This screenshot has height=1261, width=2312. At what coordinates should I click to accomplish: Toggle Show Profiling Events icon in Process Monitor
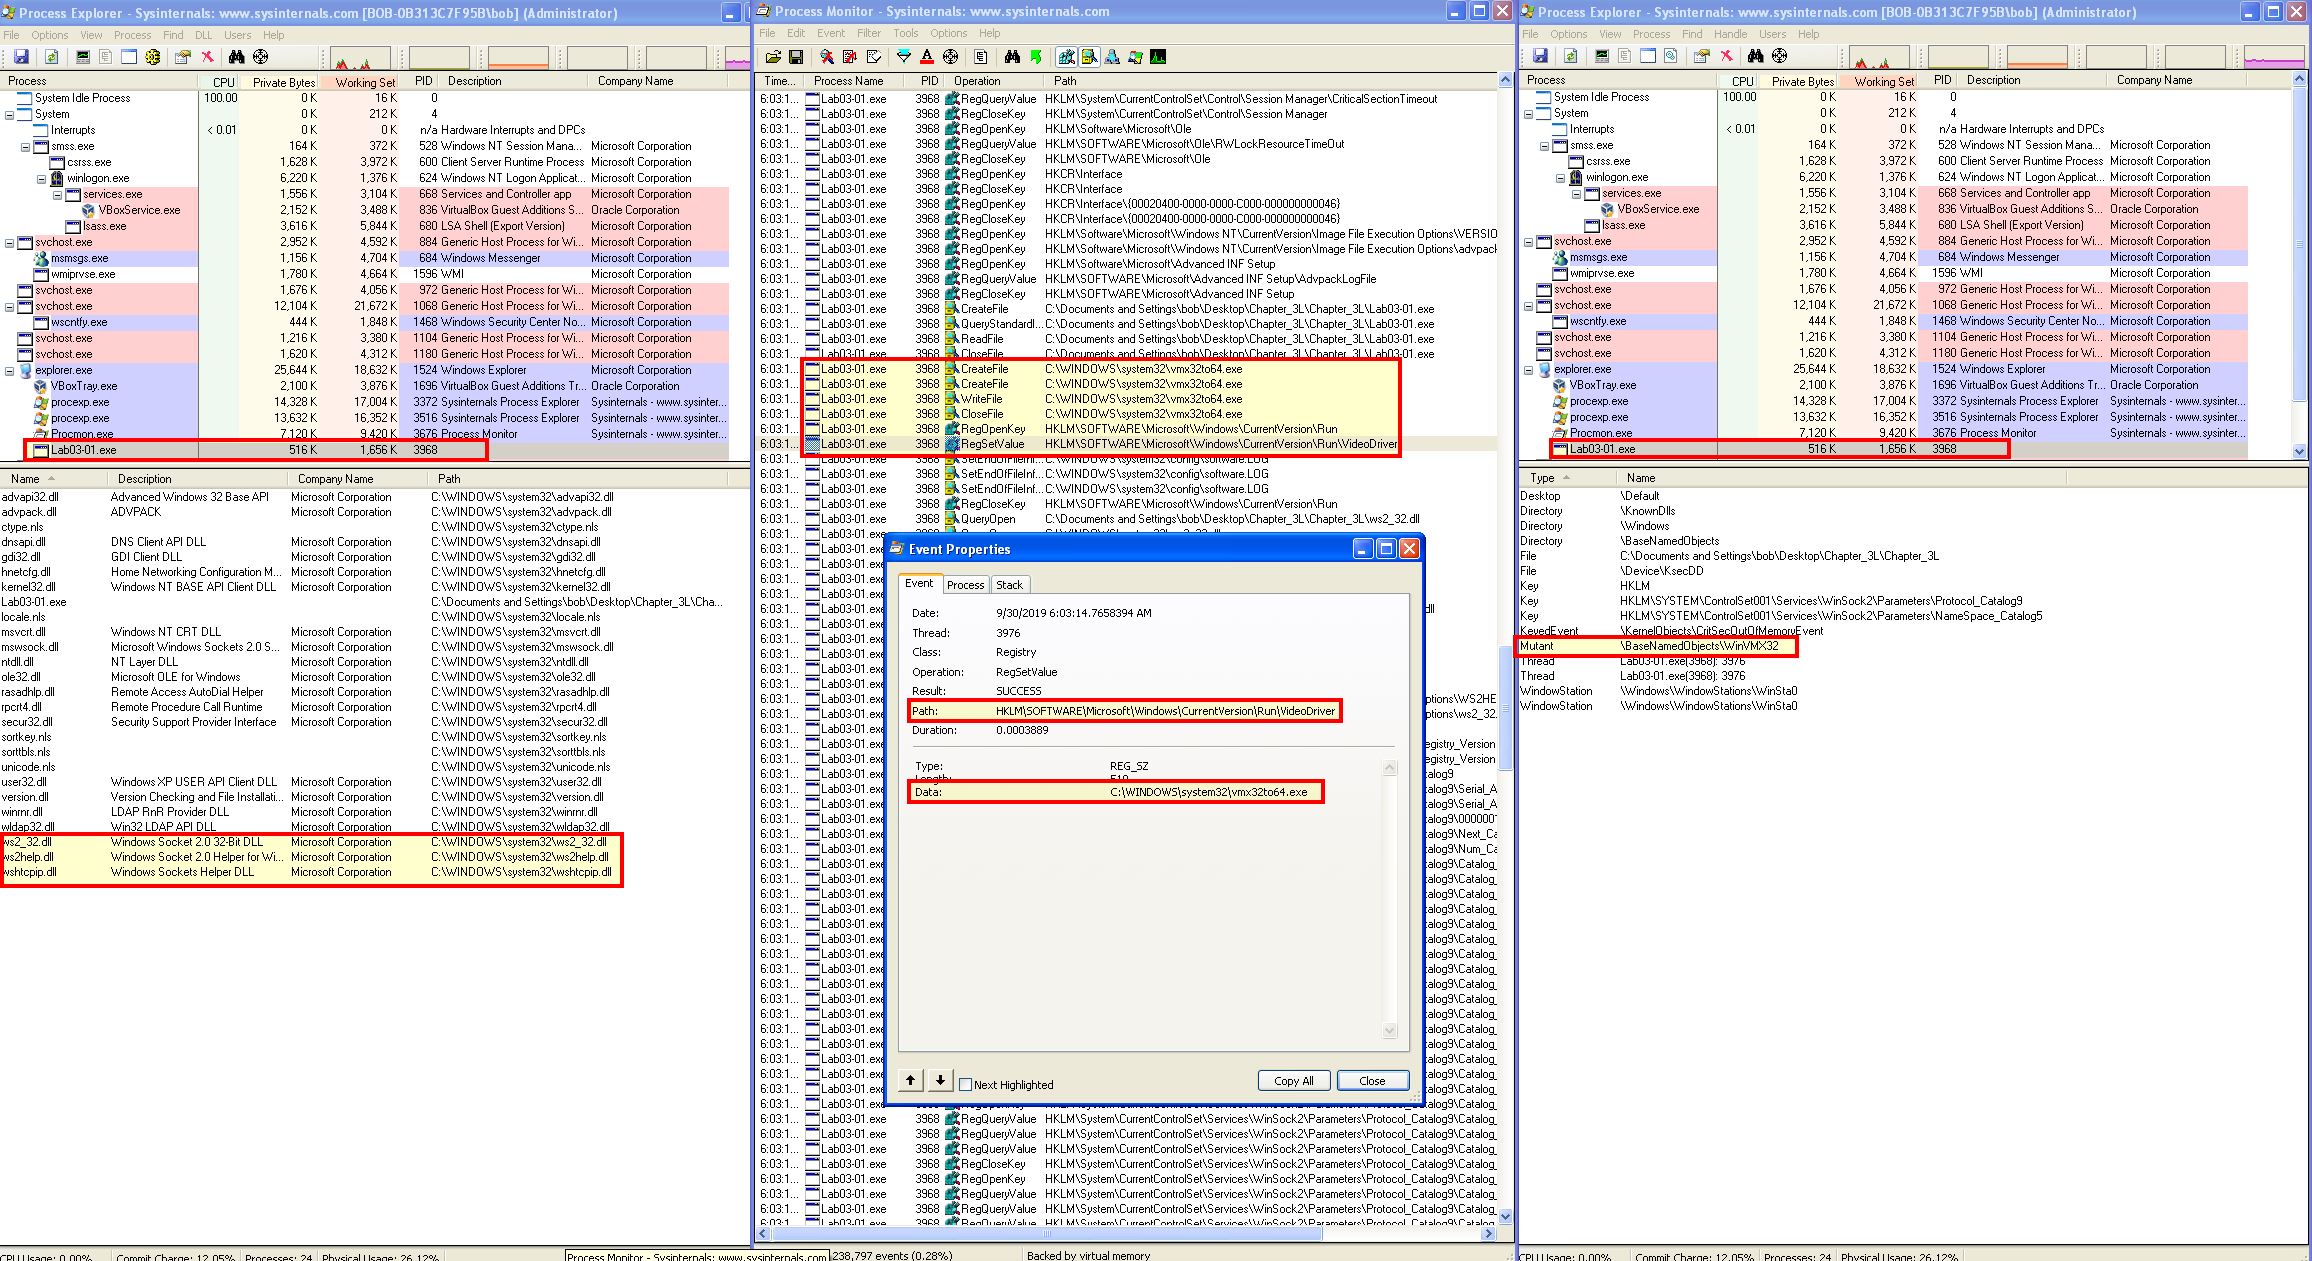coord(1158,57)
